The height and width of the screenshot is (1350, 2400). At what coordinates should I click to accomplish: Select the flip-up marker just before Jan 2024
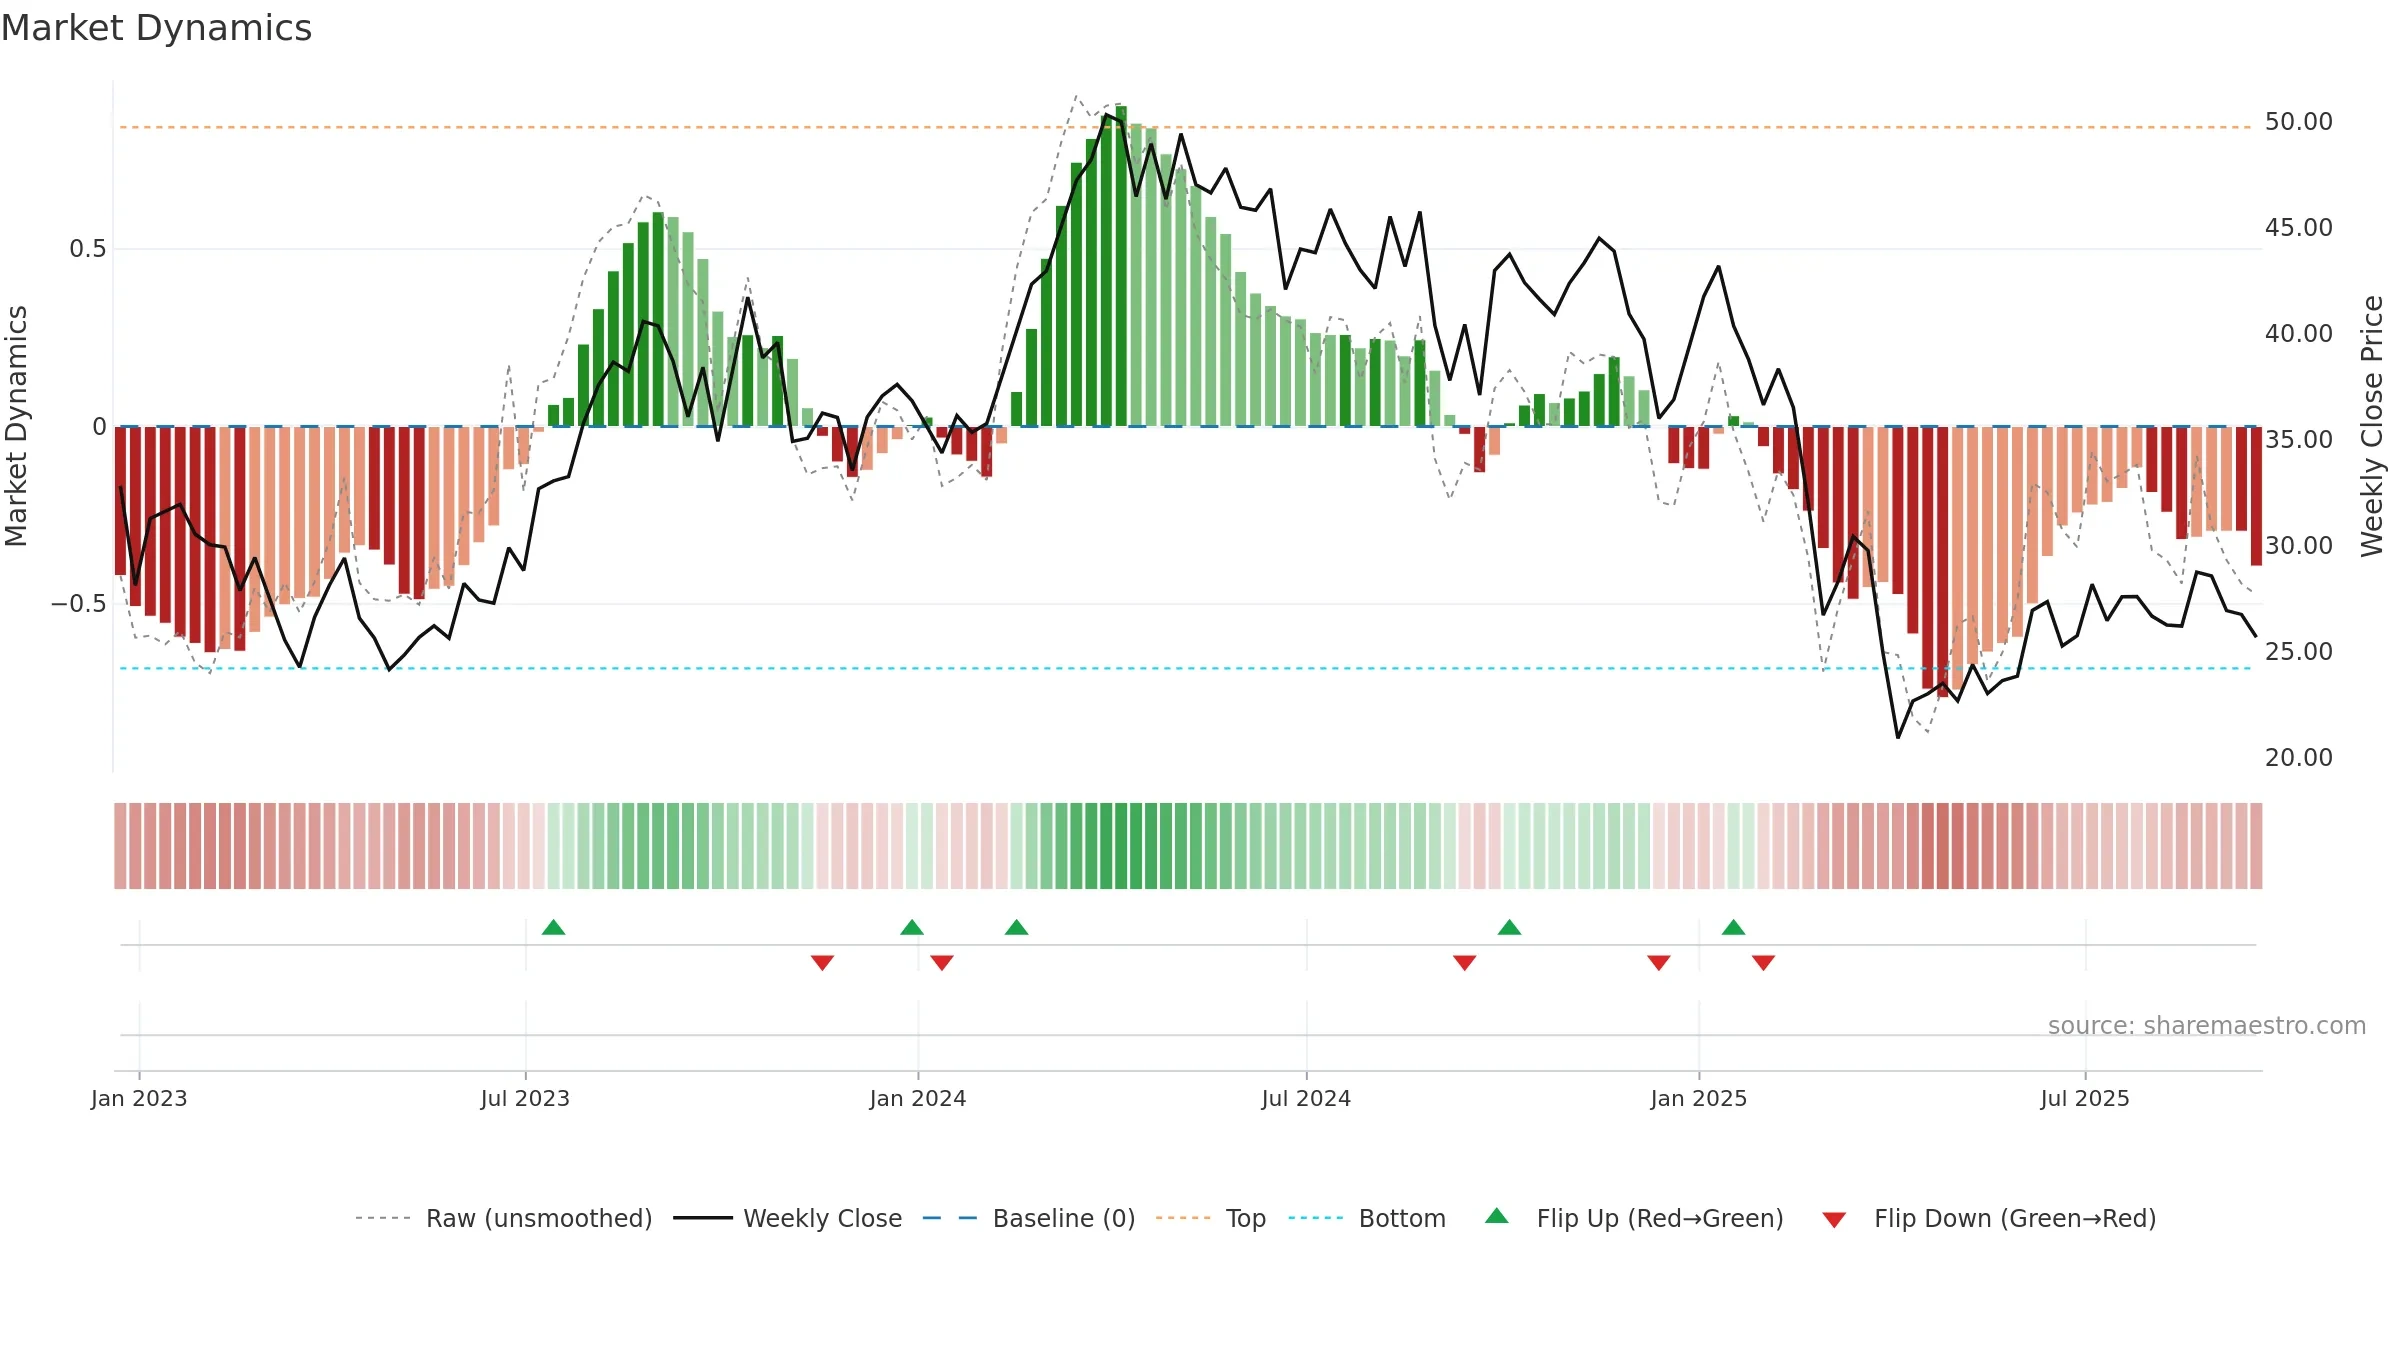click(912, 927)
